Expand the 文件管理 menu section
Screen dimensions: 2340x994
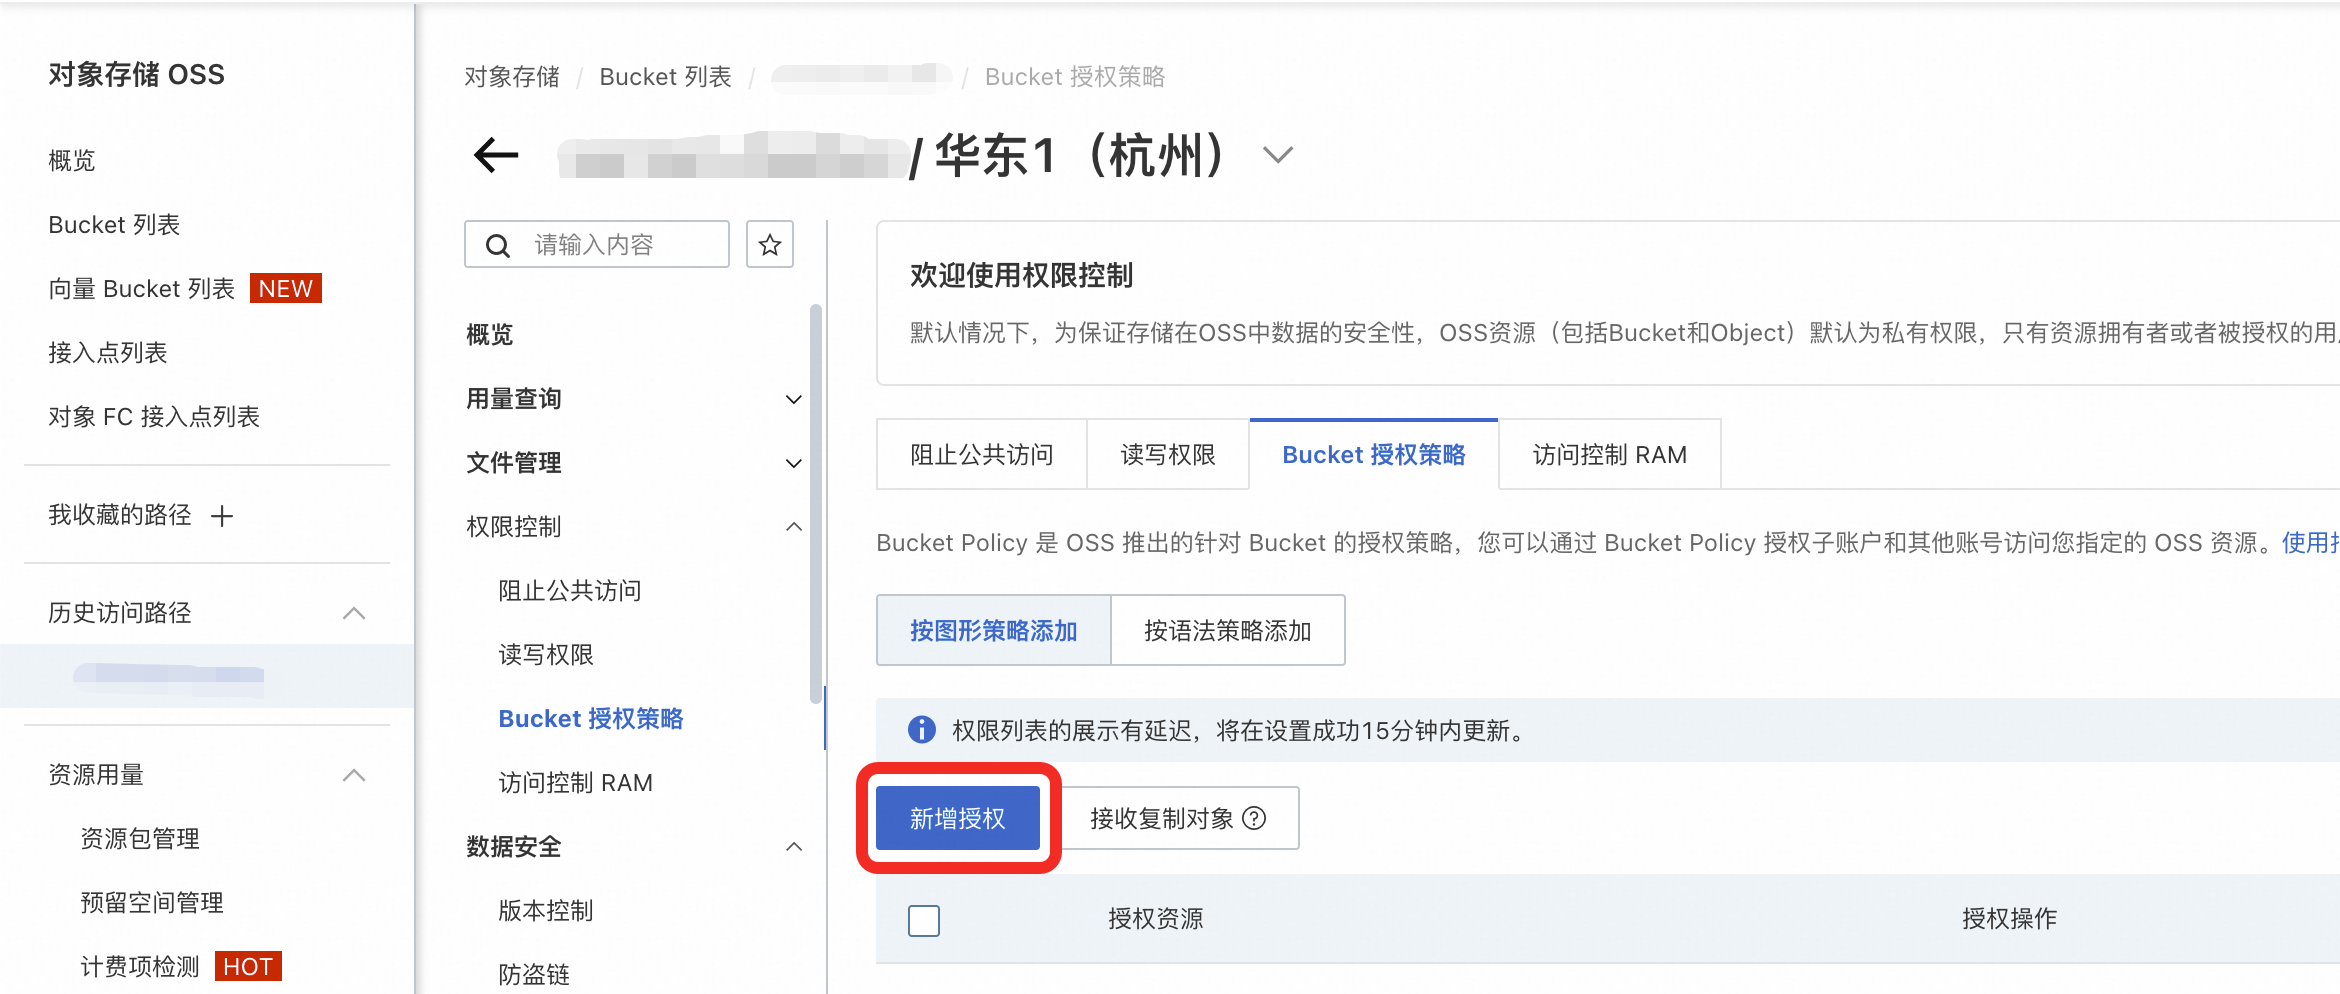[x=794, y=463]
